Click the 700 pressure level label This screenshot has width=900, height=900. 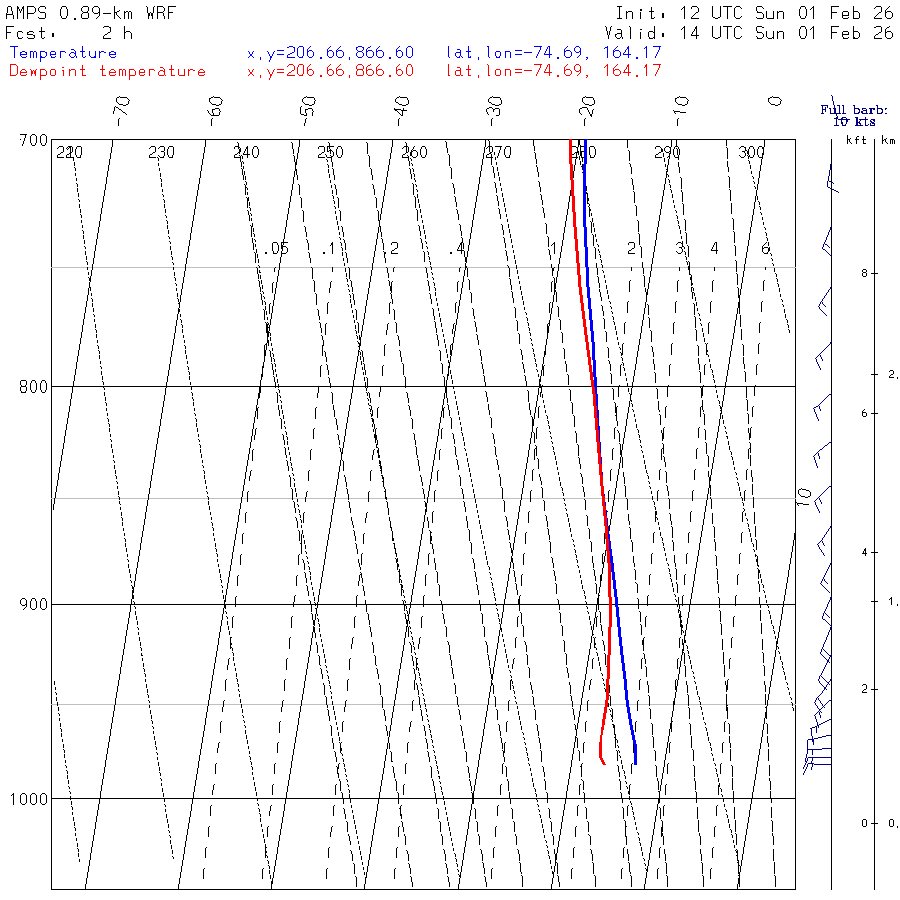click(x=33, y=141)
